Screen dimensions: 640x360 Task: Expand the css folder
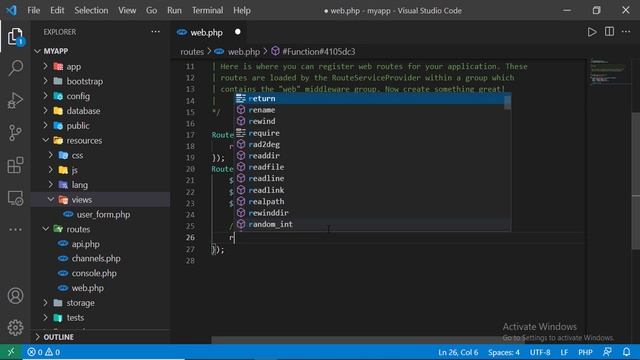tap(100, 155)
